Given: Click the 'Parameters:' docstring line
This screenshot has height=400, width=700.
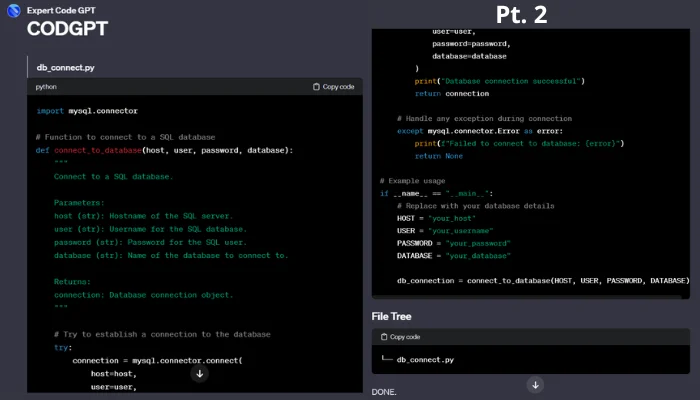Looking at the screenshot, I should point(79,203).
